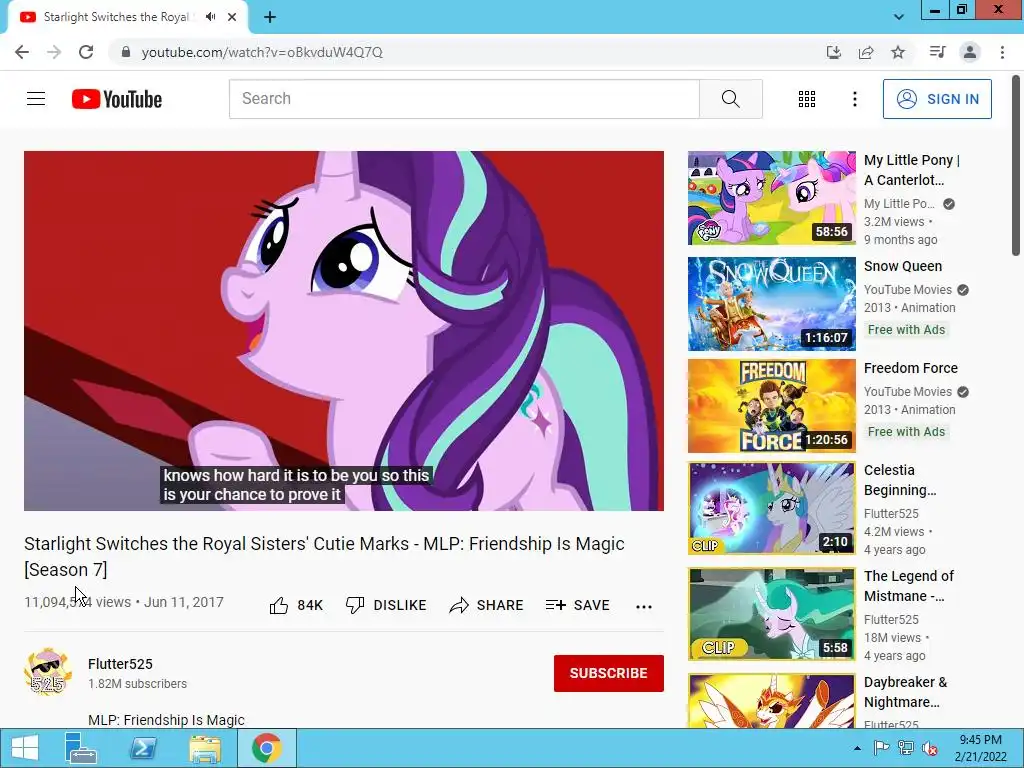Go to YouTube home via logo

pos(117,99)
